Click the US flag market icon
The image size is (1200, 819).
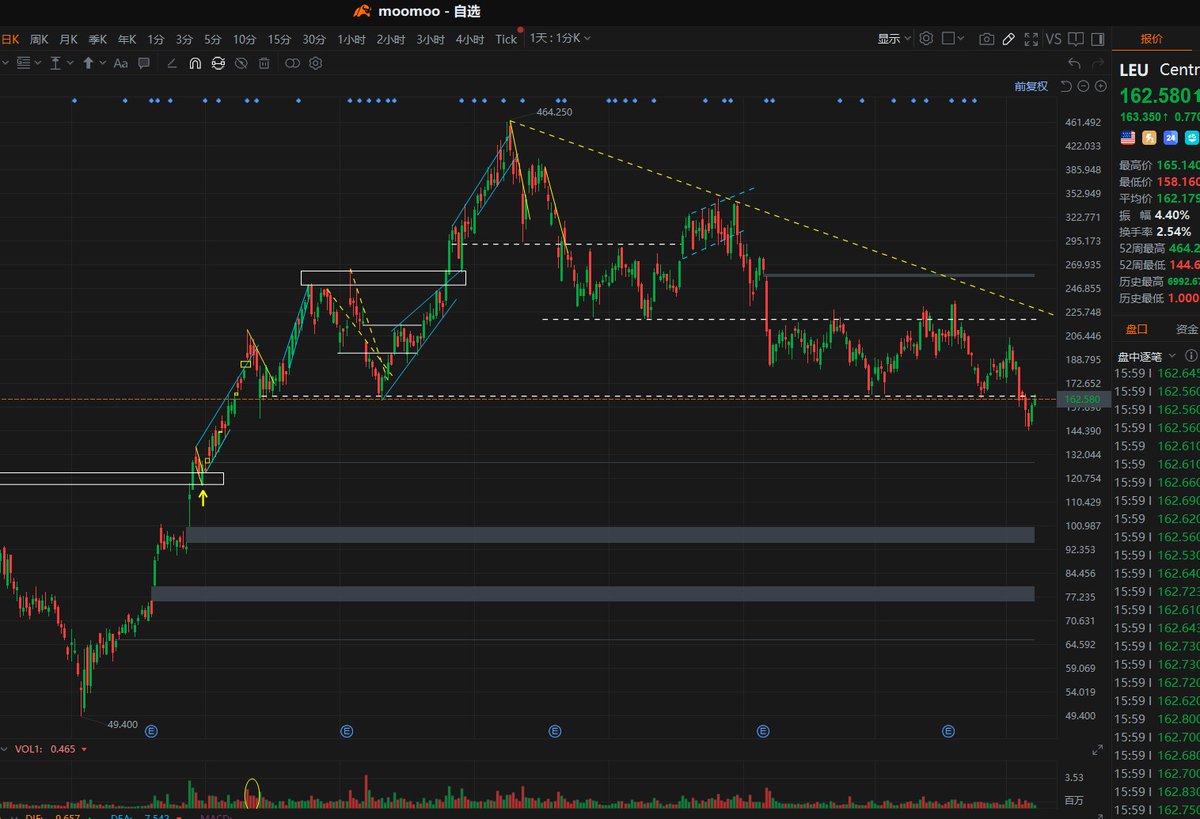1128,138
